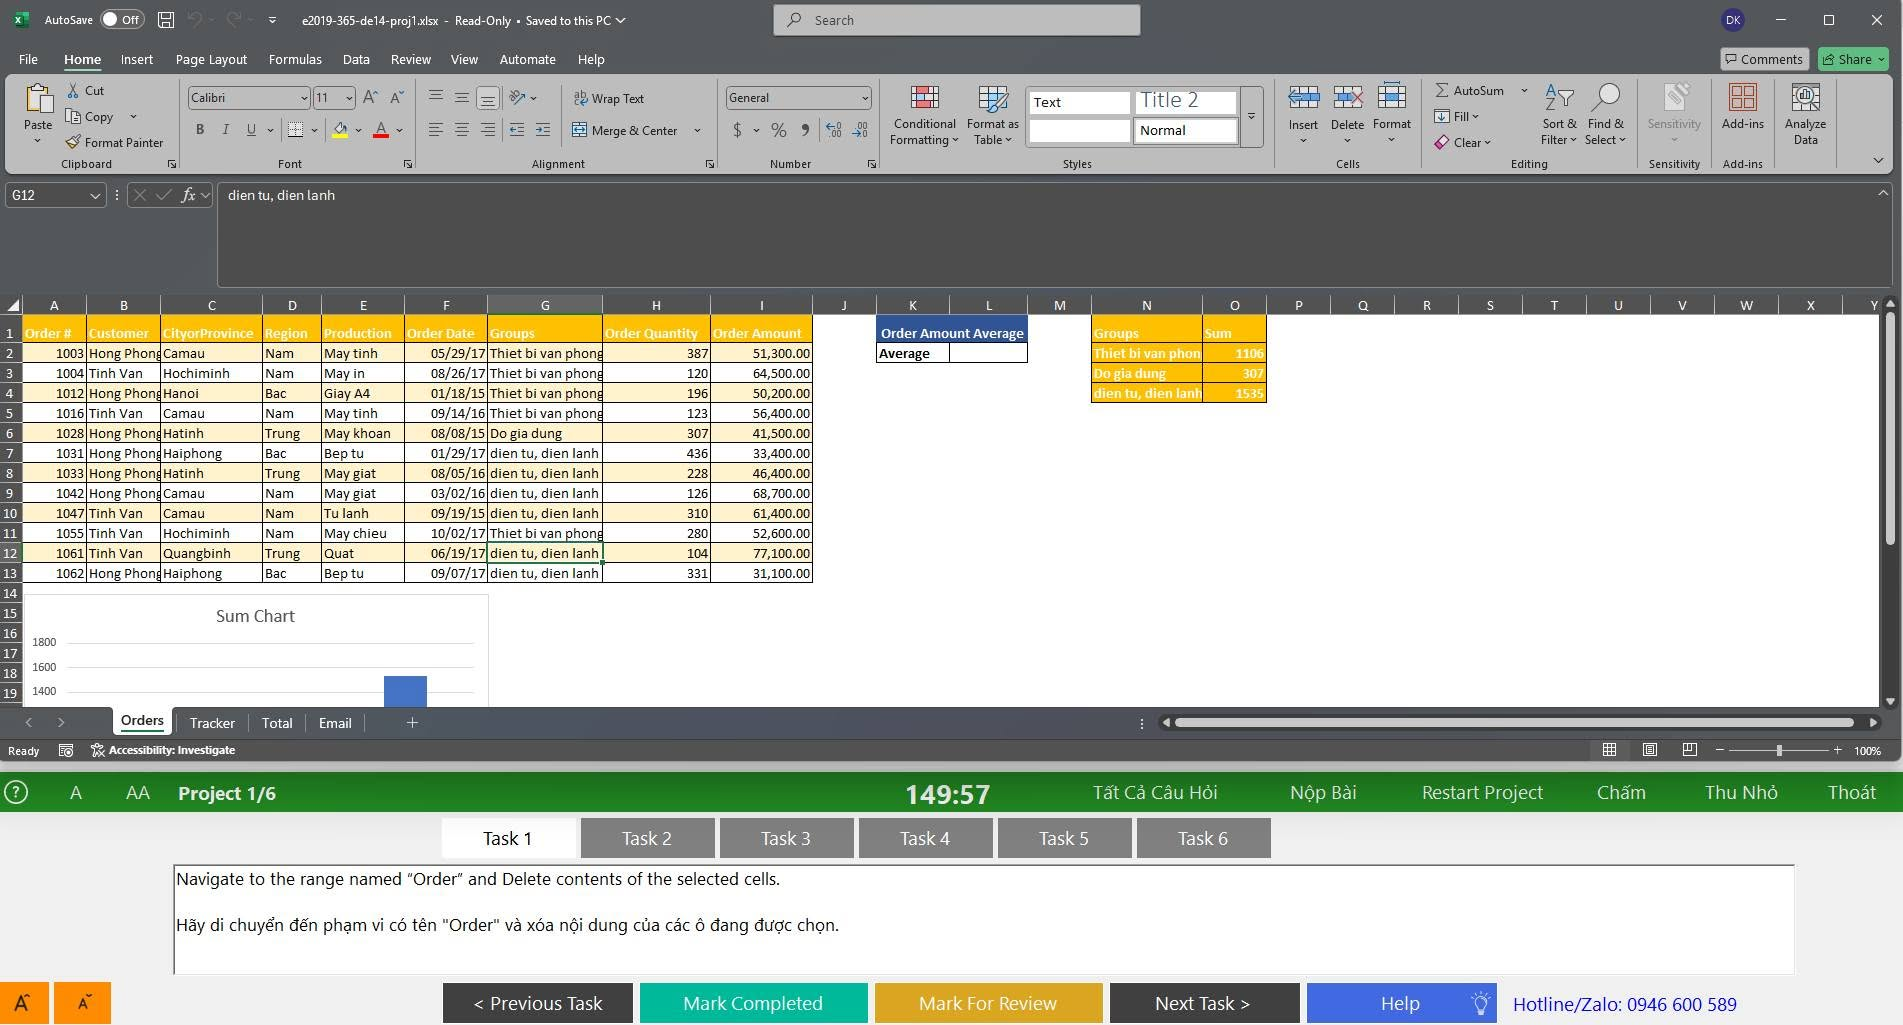This screenshot has height=1025, width=1903.
Task: Click the Increase Font Size icon
Action: point(370,97)
